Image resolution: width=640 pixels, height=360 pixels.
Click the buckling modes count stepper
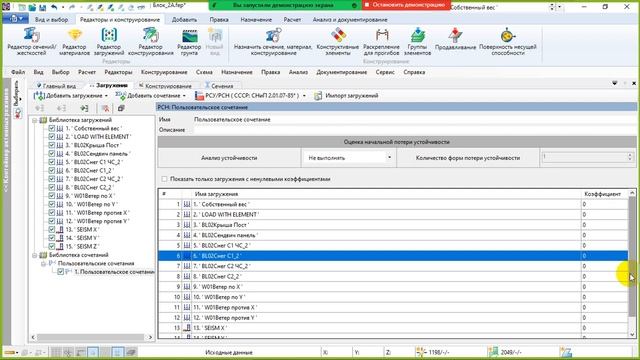[630, 157]
